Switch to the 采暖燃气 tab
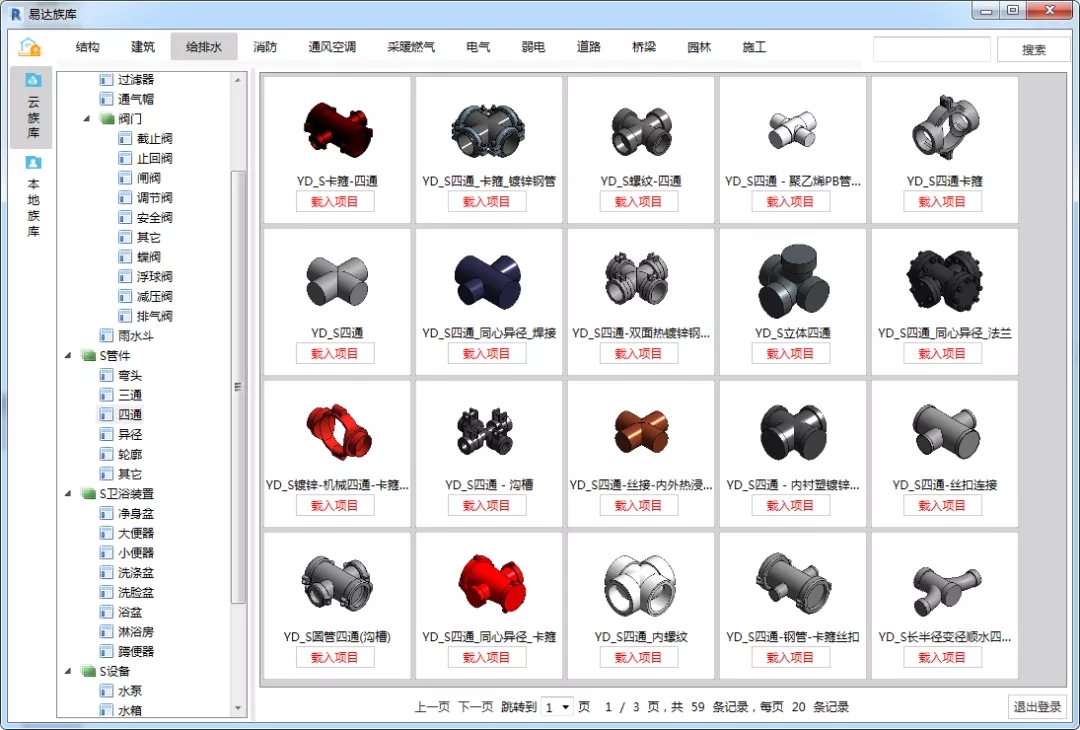 tap(411, 47)
